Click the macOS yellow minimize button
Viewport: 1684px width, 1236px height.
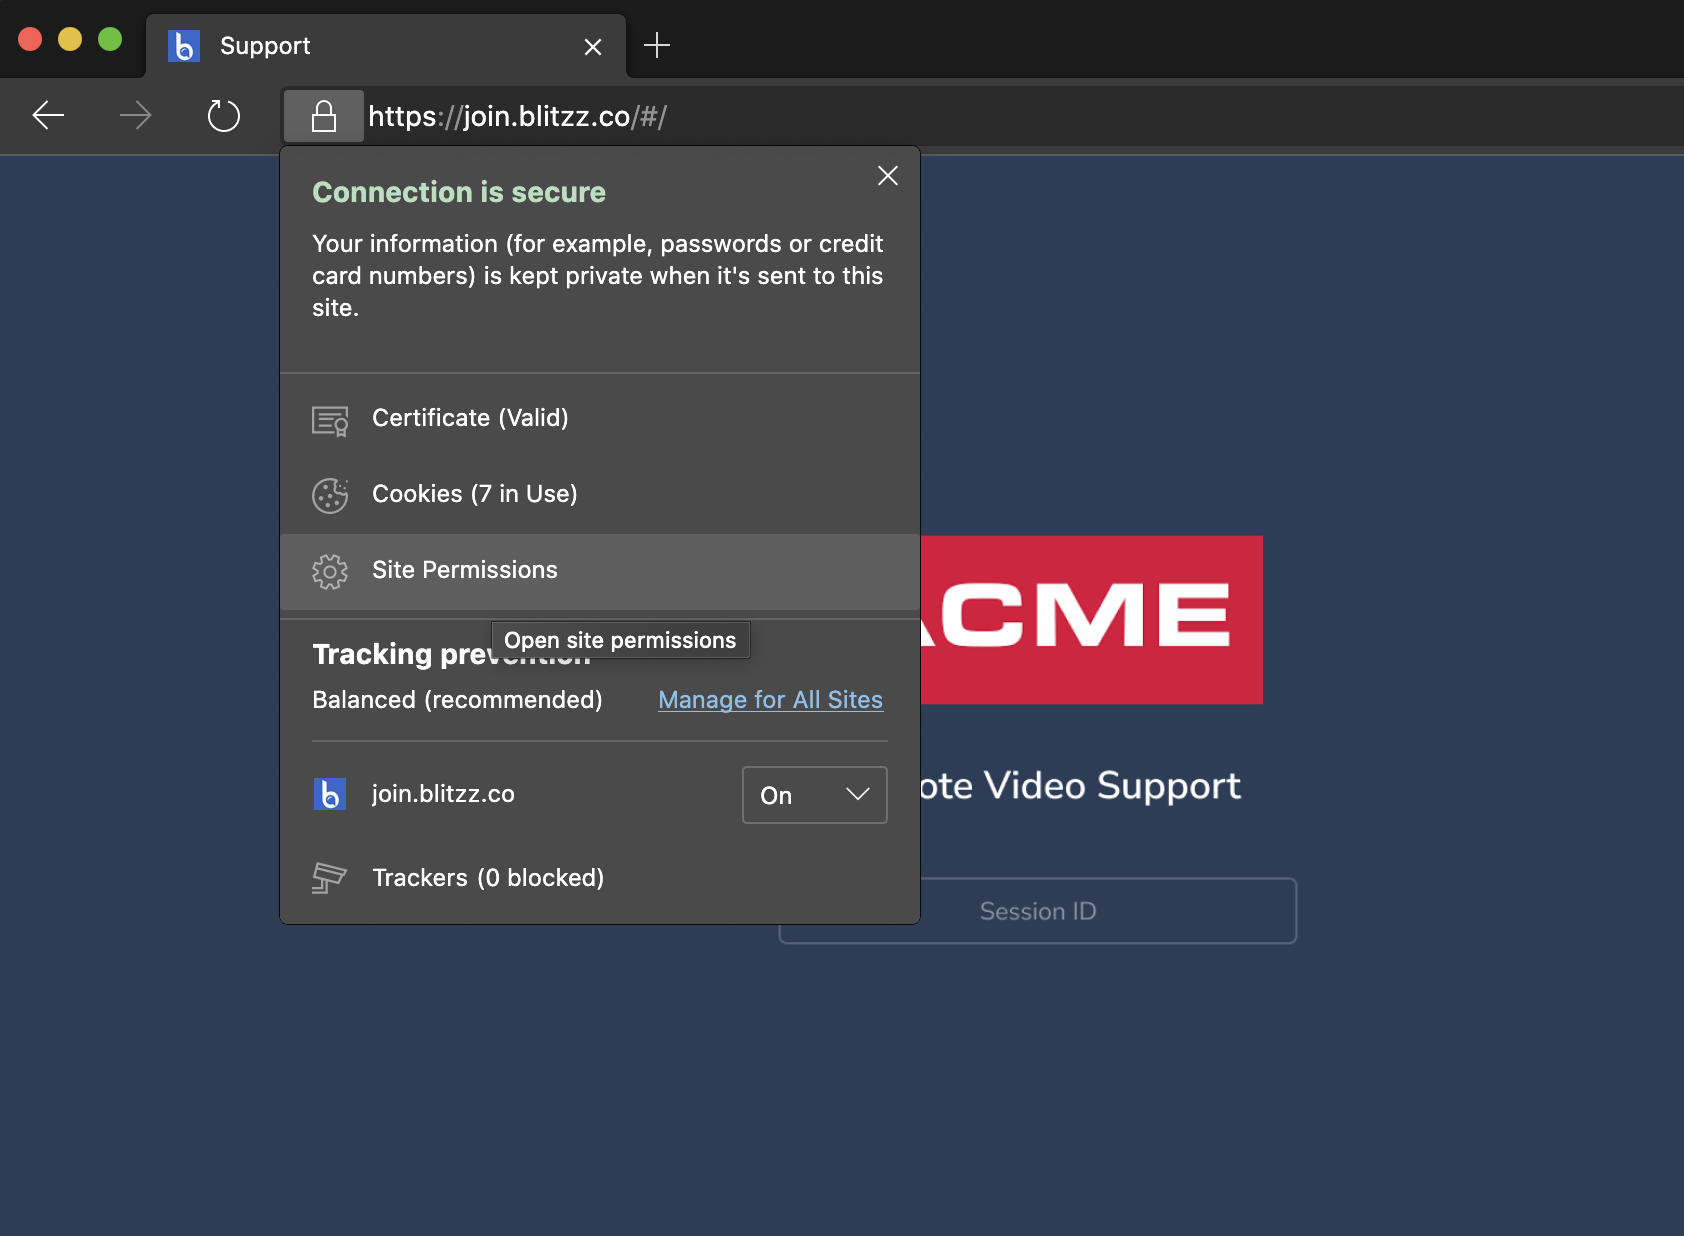coord(70,39)
